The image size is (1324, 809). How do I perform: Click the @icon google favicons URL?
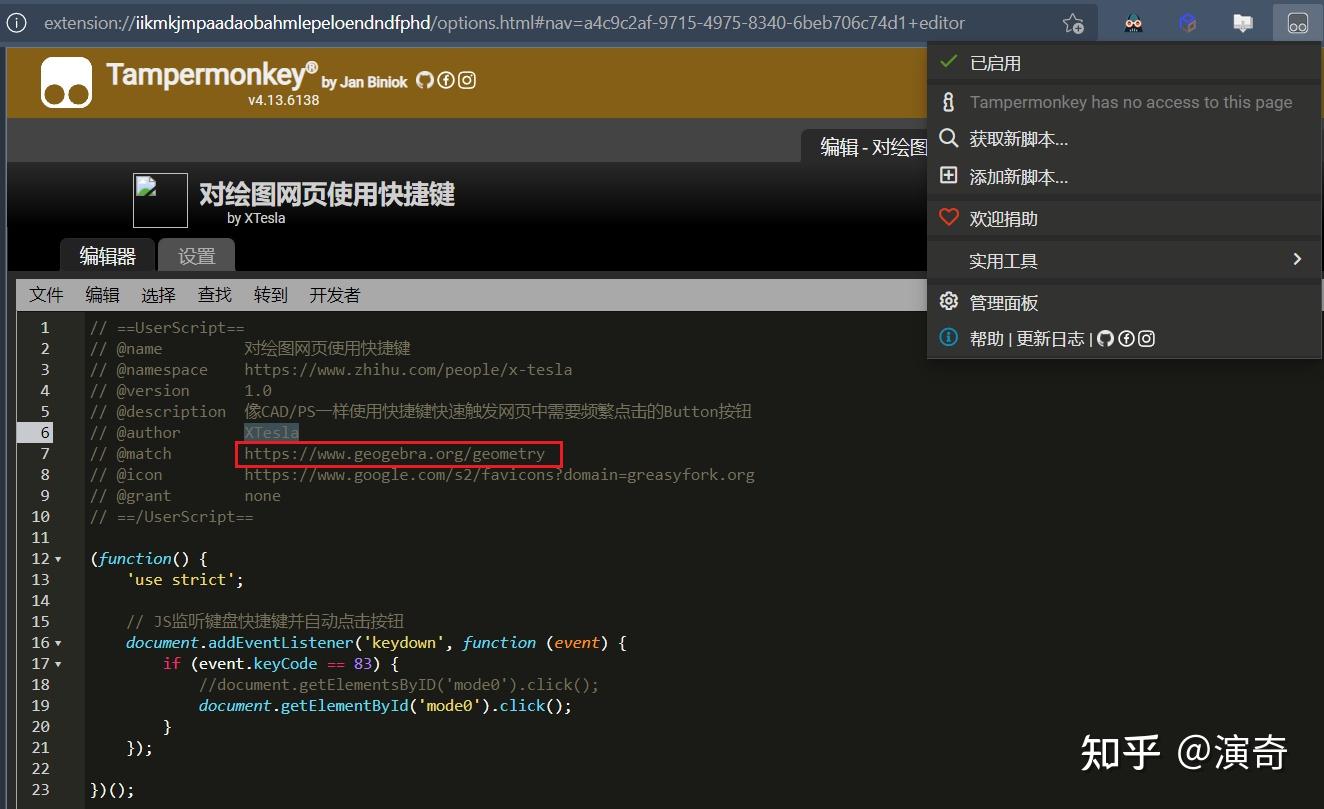click(499, 475)
